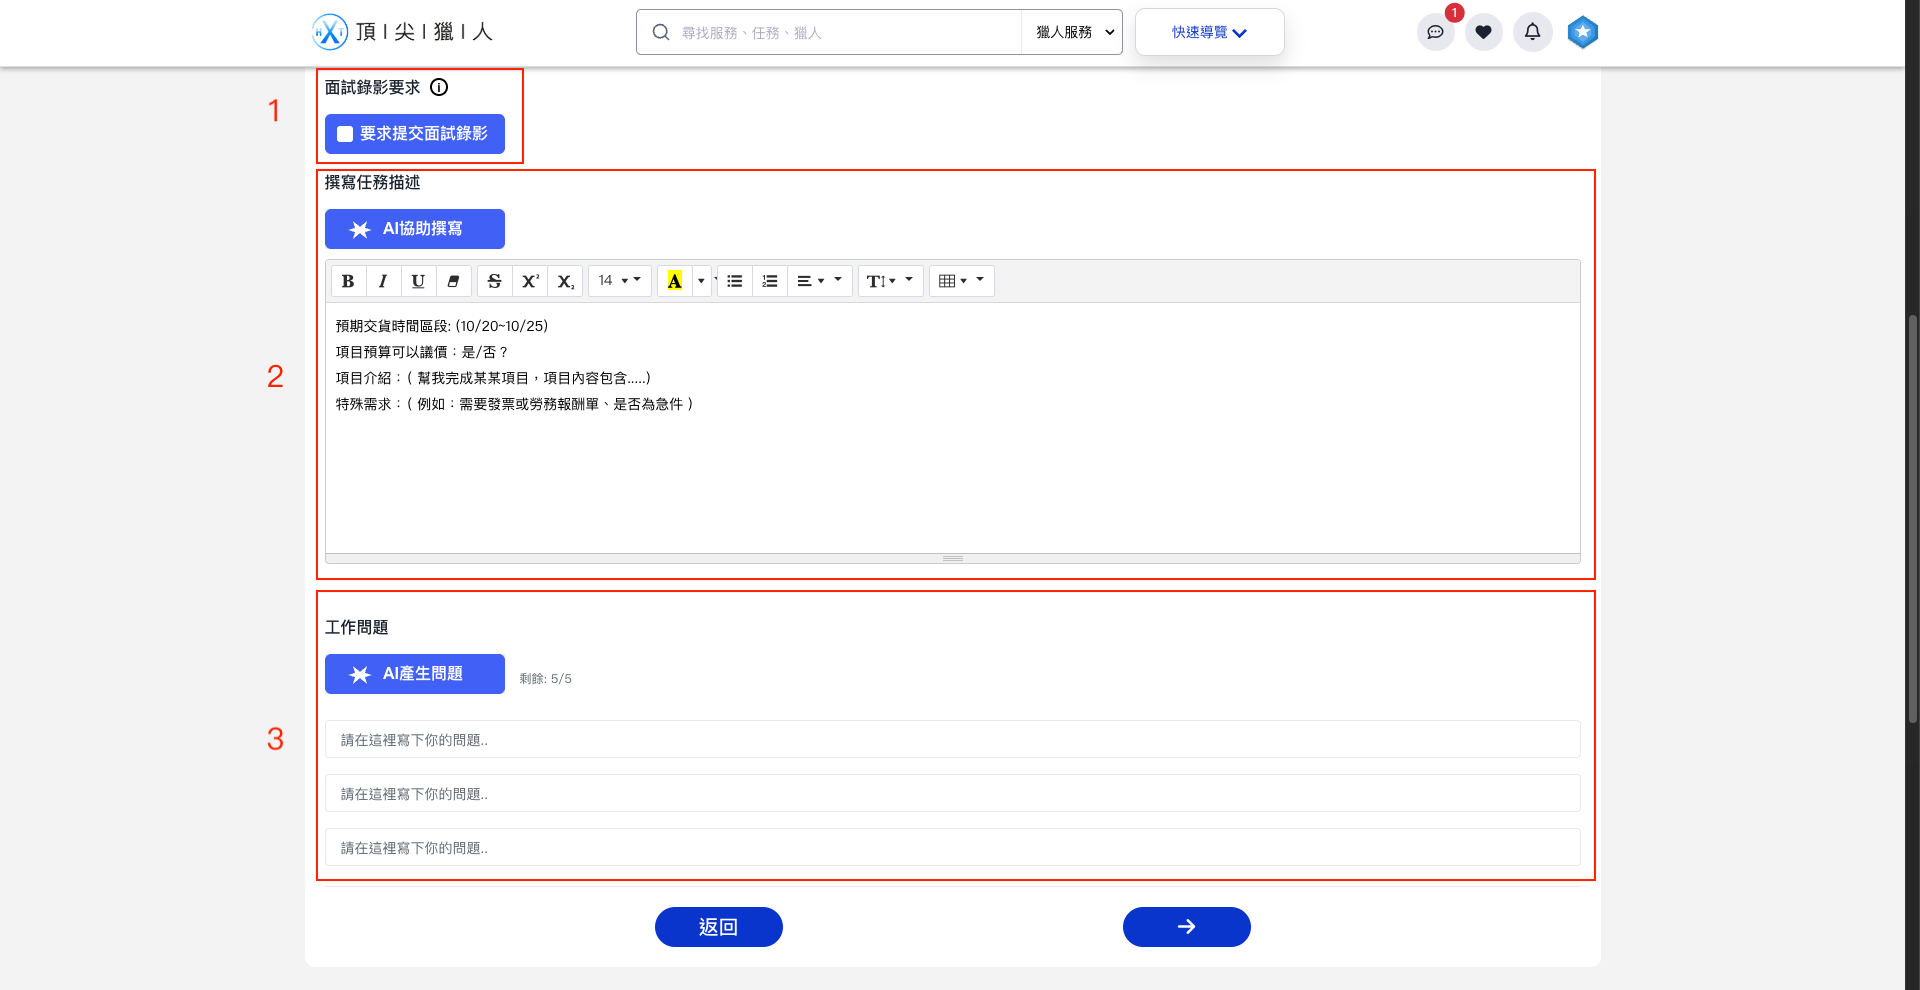Open favorites via the heart icon
This screenshot has height=990, width=1920.
(x=1484, y=32)
